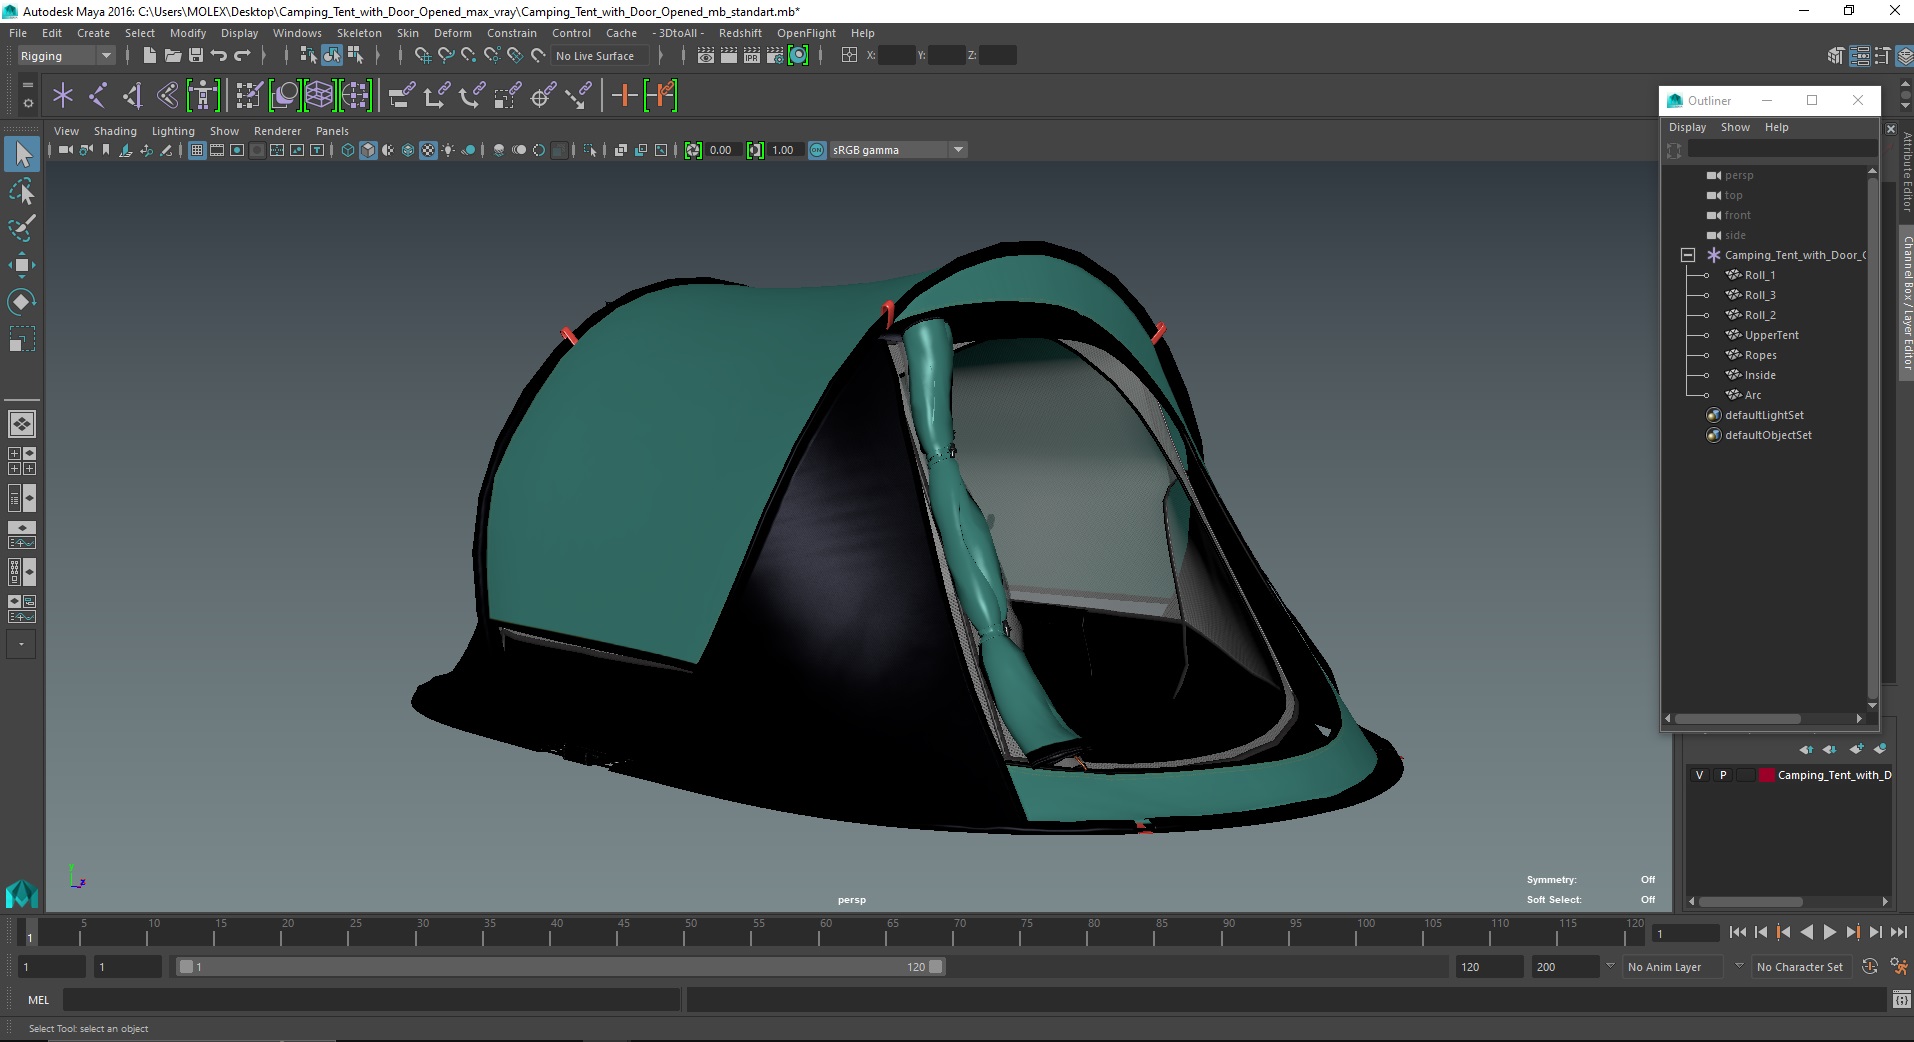Viewport: 1914px width, 1042px height.
Task: Click the Save scene icon
Action: tap(196, 56)
